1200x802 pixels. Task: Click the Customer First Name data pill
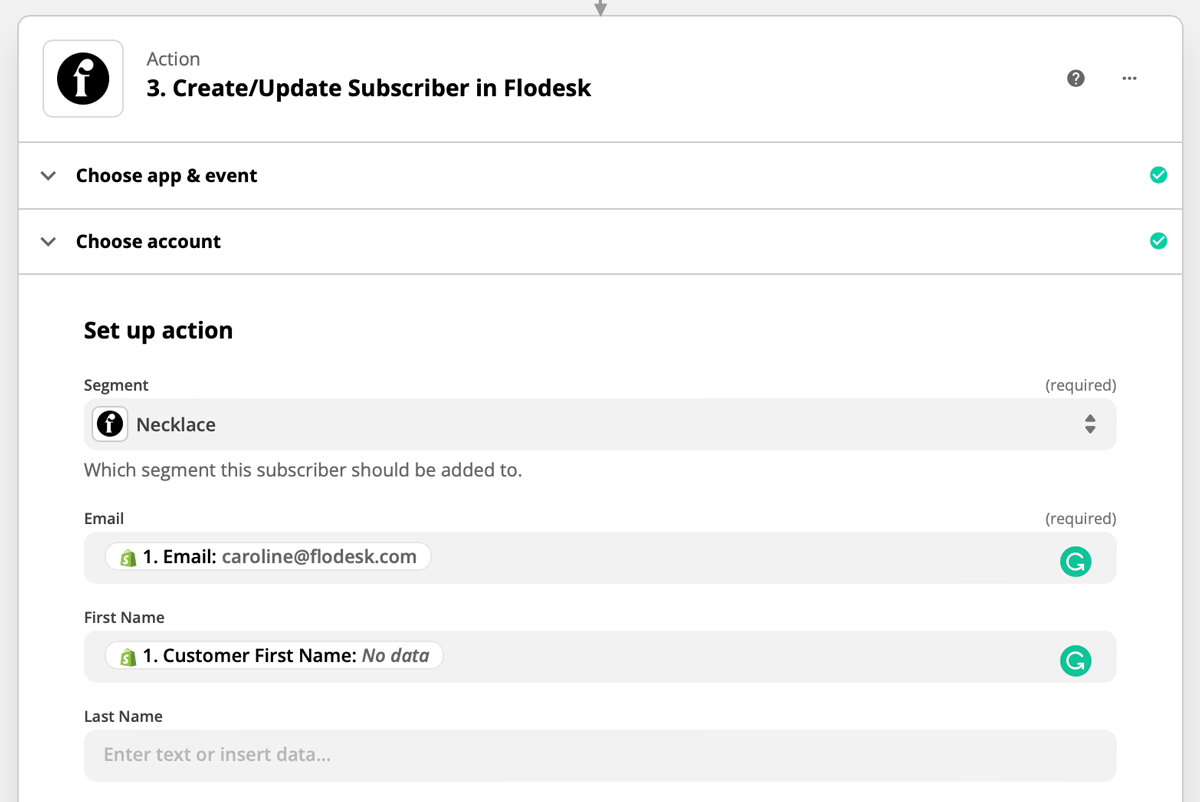[274, 656]
